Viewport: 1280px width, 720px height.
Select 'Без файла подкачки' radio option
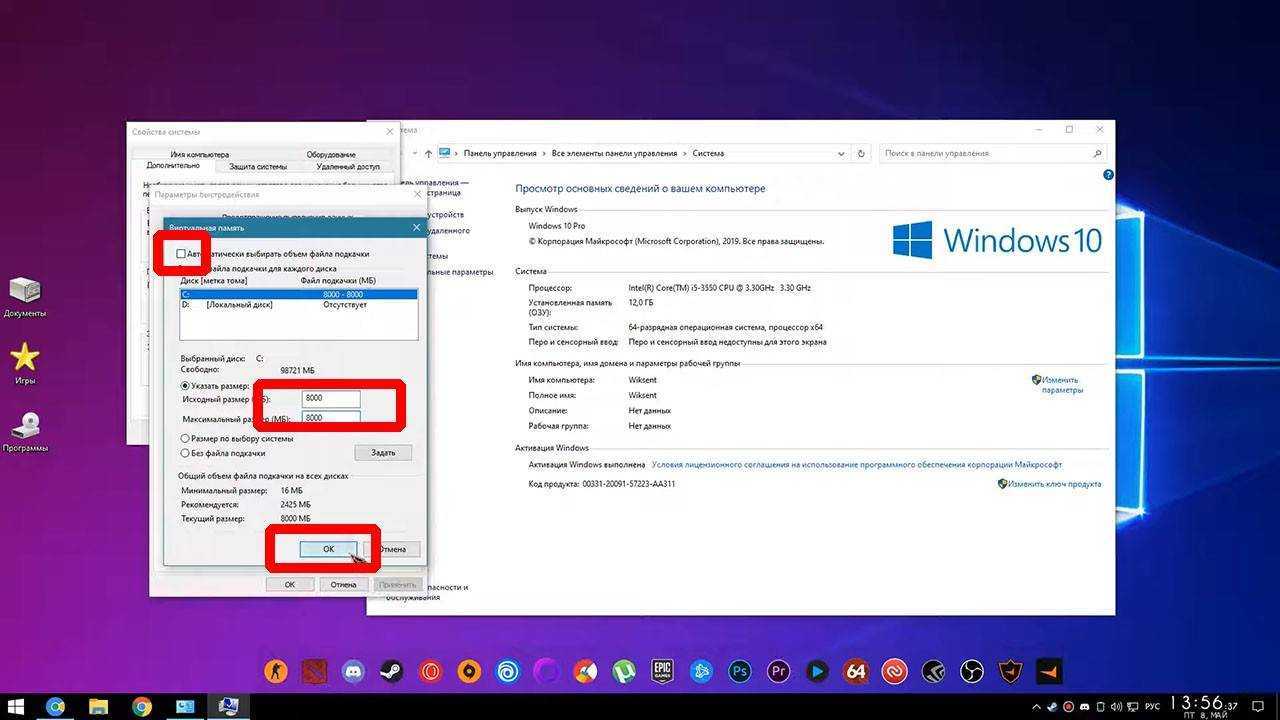click(x=185, y=453)
